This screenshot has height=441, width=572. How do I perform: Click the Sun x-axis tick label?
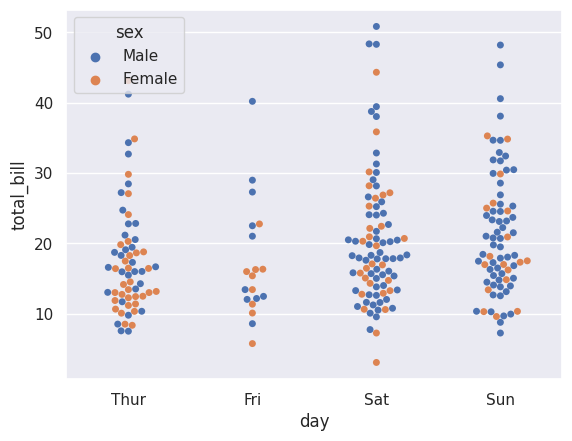(500, 399)
